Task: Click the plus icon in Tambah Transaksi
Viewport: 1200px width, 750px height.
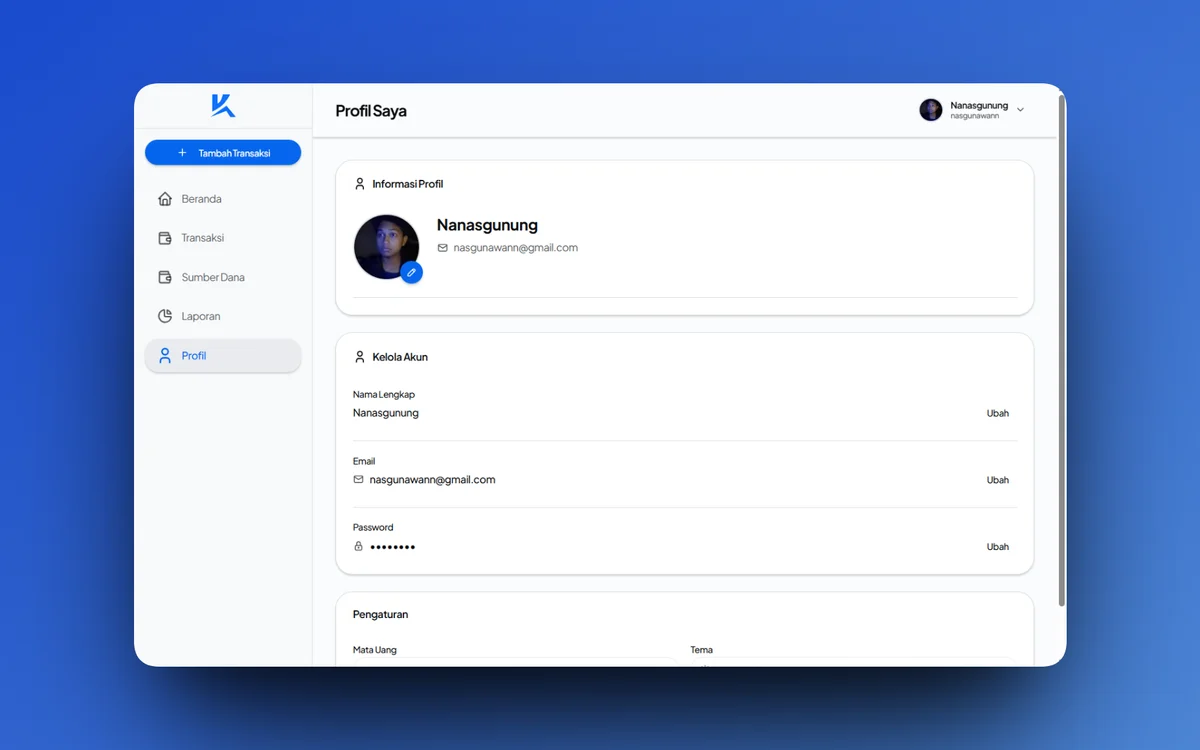Action: pyautogui.click(x=182, y=153)
